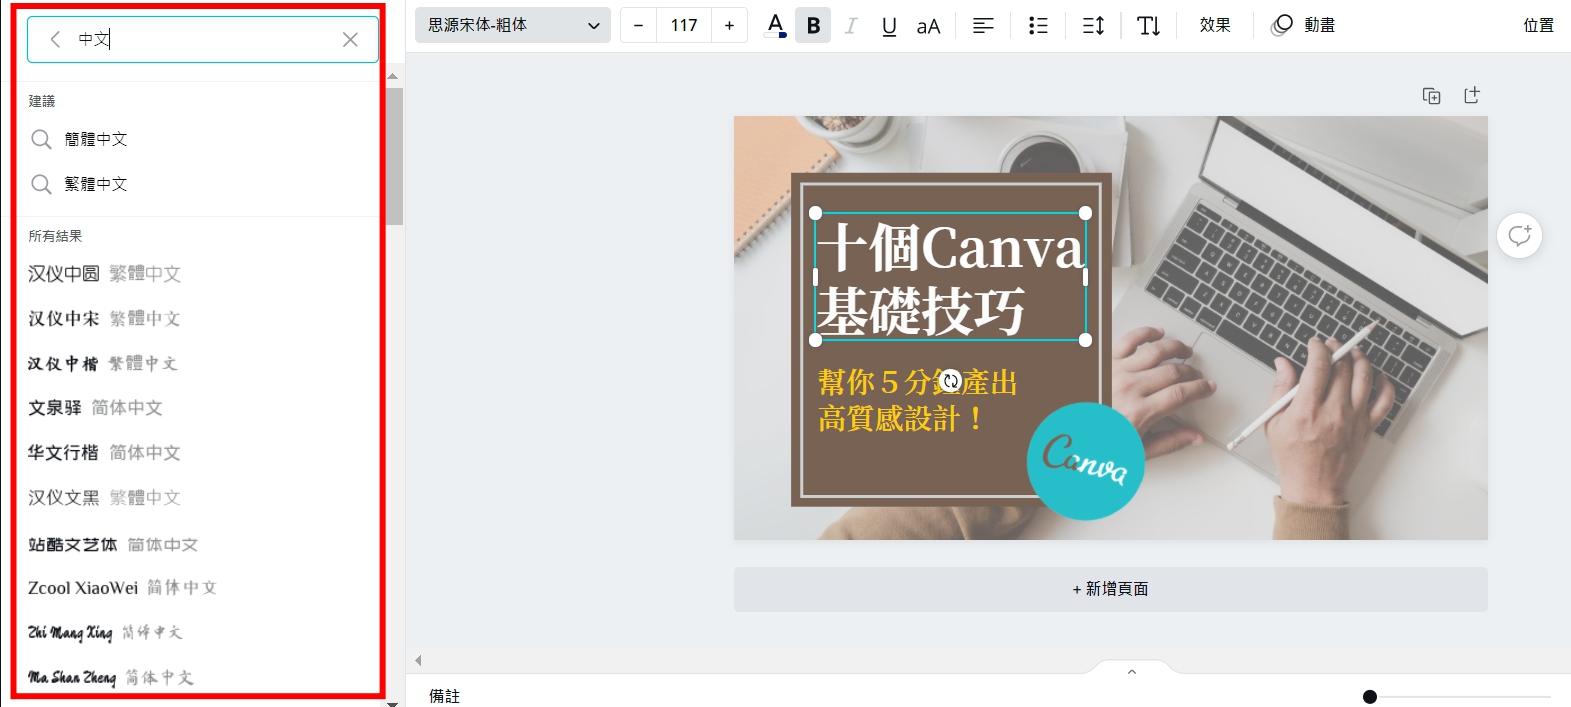Image resolution: width=1571 pixels, height=707 pixels.
Task: Select the 十個Canva基礎技巧 heading text
Action: (x=950, y=277)
